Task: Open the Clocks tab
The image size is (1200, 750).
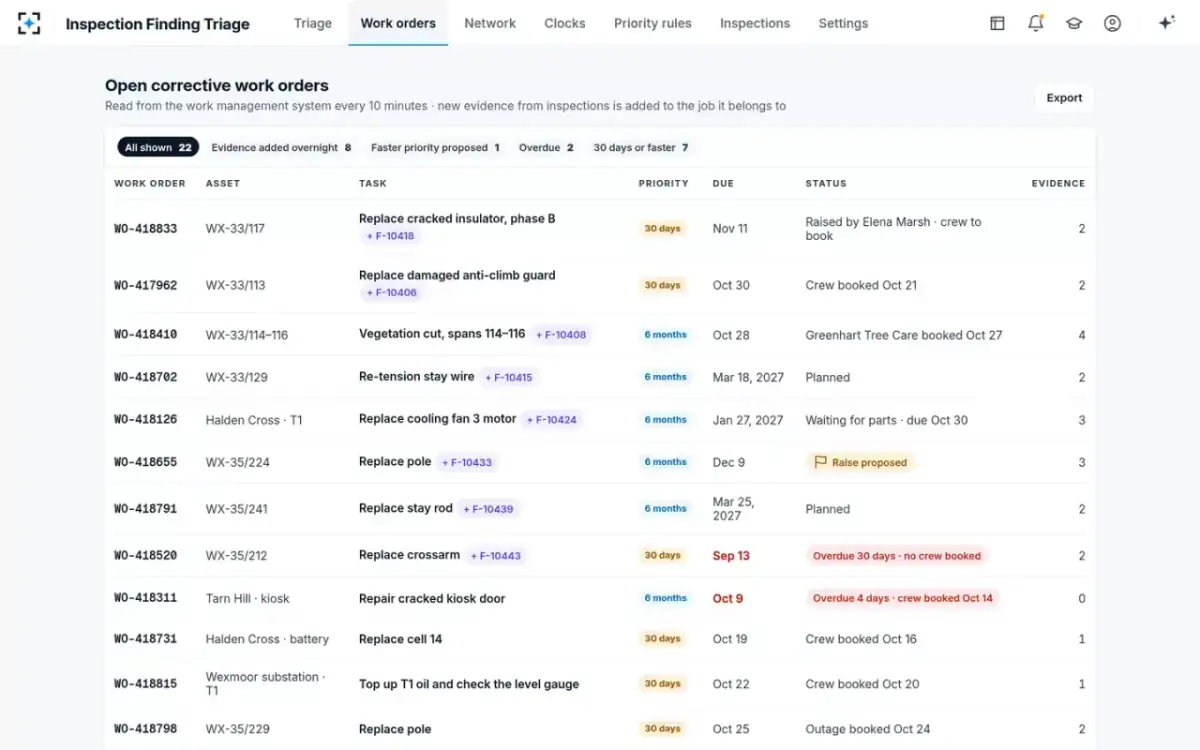Action: pyautogui.click(x=565, y=23)
